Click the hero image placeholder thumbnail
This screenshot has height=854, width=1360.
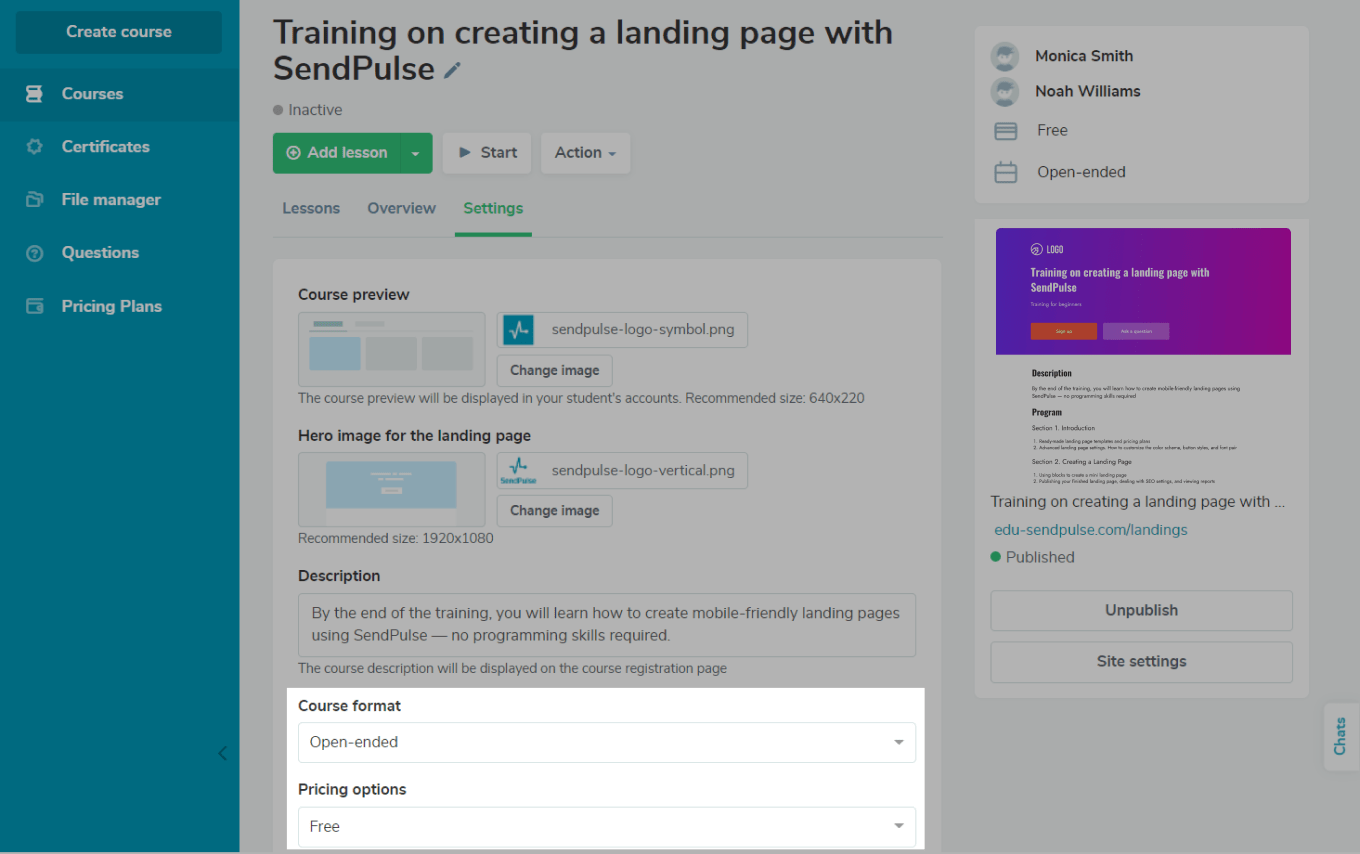click(x=391, y=489)
